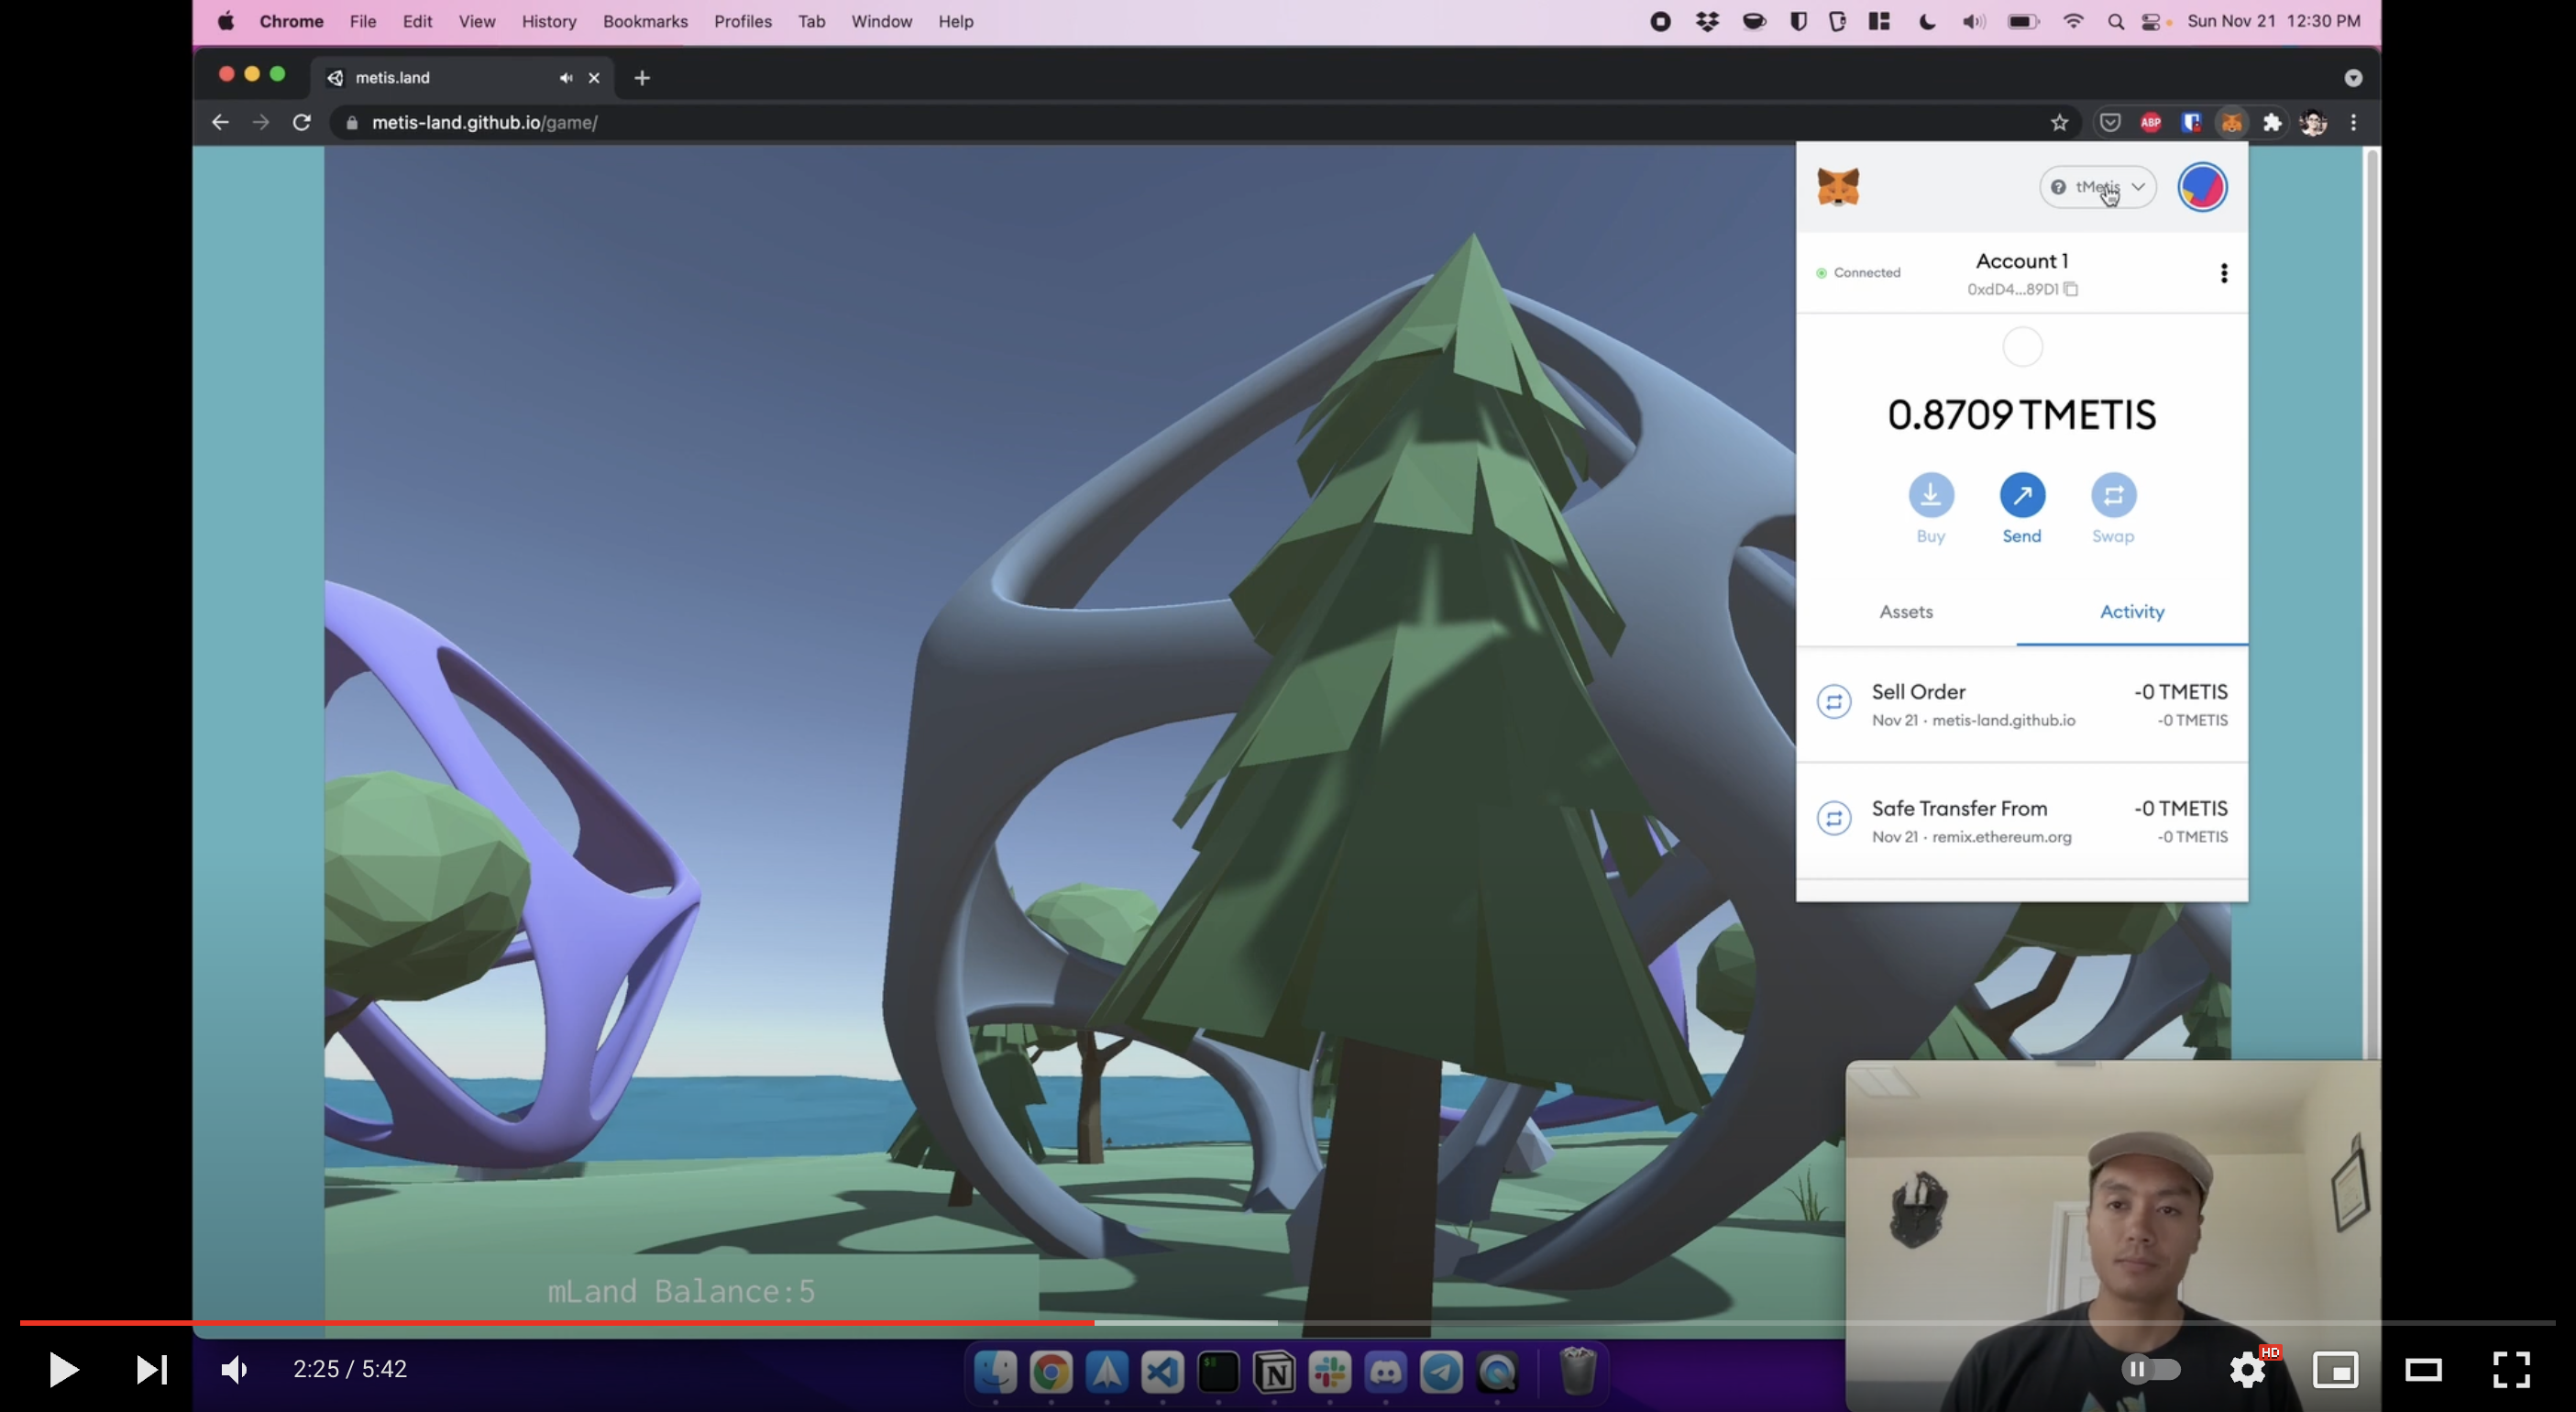Open the account options three-dot menu

point(2223,273)
